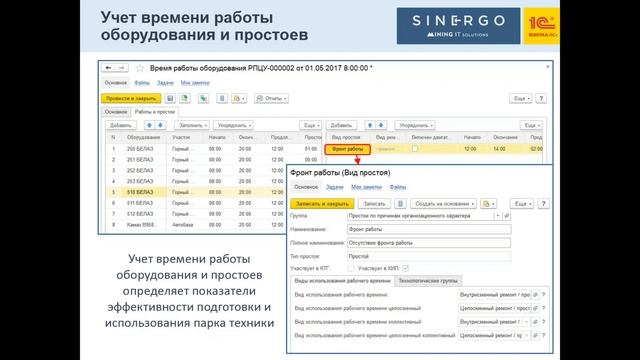Open the Еще menu in the Фронт работы form
The height and width of the screenshot is (360, 640).
click(x=522, y=204)
